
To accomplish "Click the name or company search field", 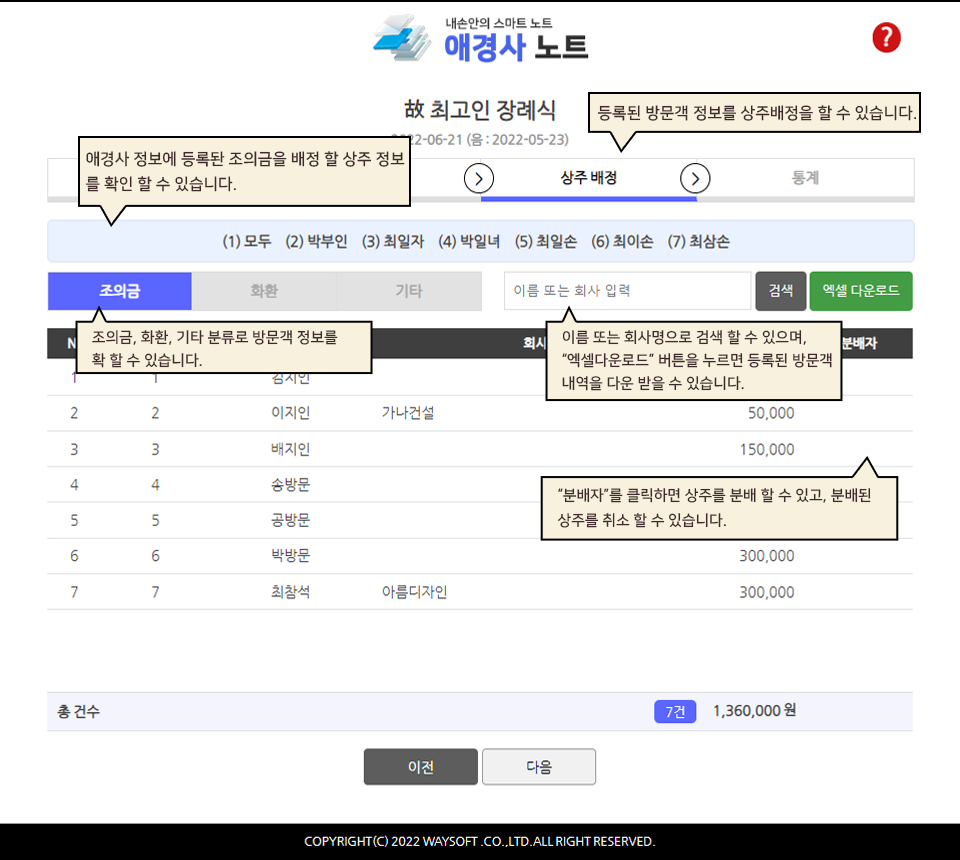I will (x=627, y=291).
